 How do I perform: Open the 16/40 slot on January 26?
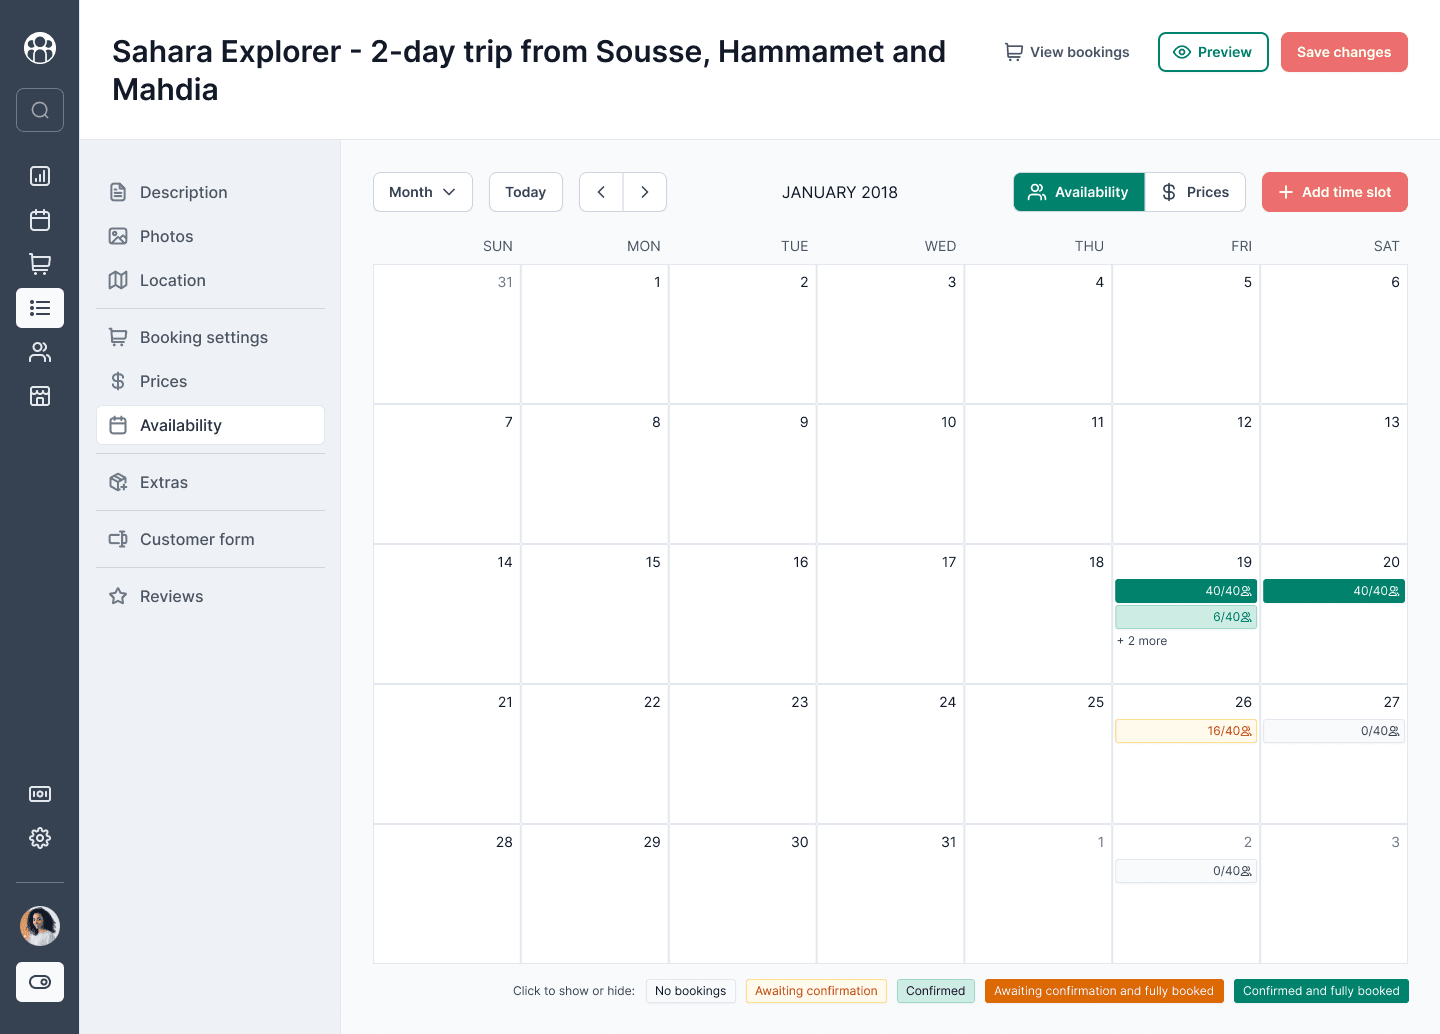pos(1186,731)
